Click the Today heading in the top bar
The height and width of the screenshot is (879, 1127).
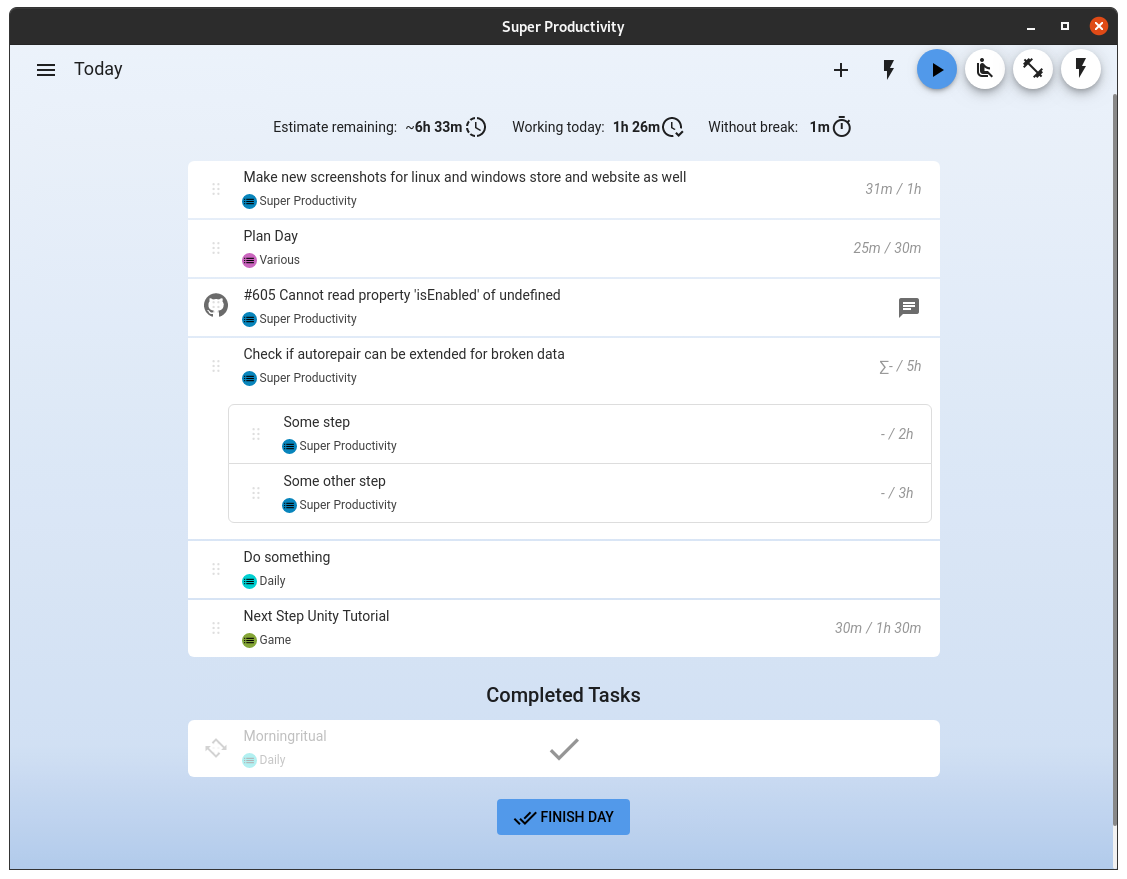click(97, 69)
